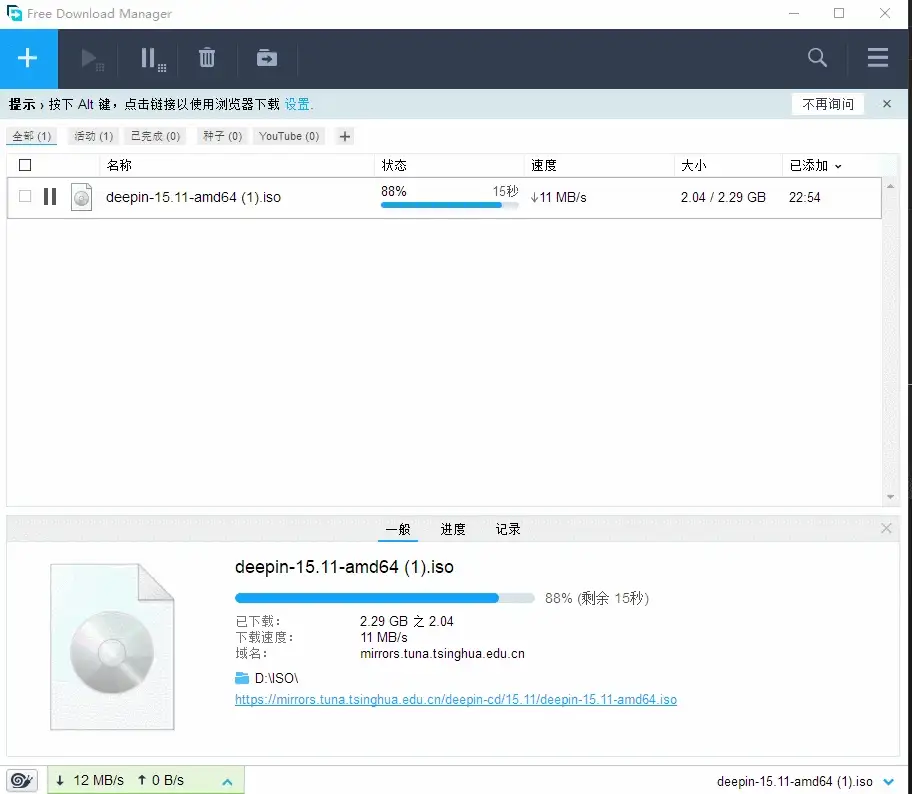The height and width of the screenshot is (794, 912).
Task: Sort by 已添加 column arrow
Action: pos(838,166)
